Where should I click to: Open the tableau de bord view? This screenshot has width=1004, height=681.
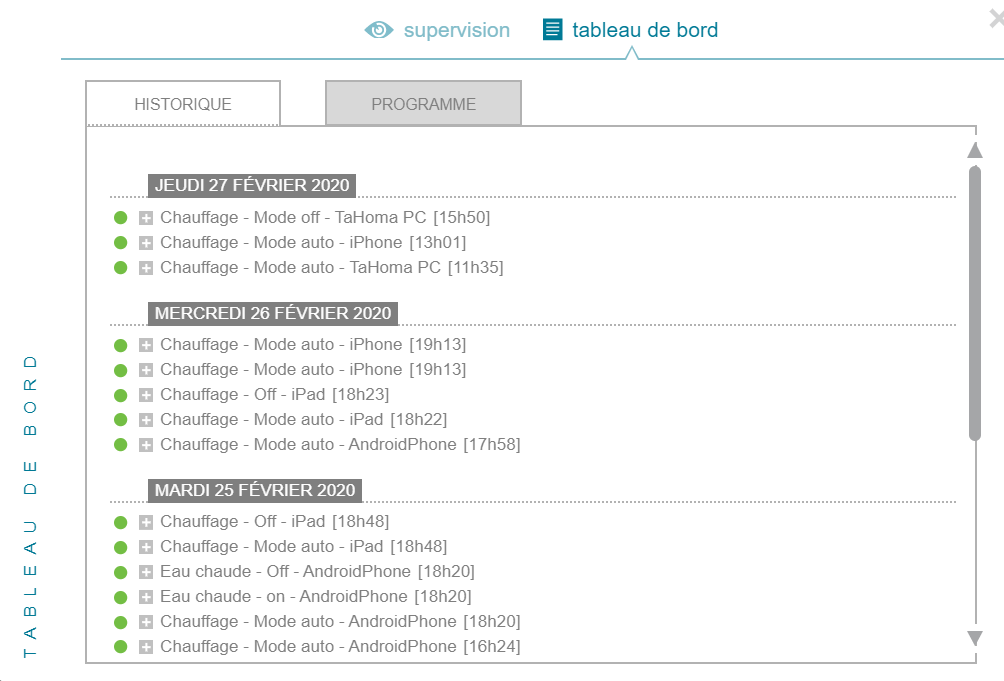tap(645, 30)
